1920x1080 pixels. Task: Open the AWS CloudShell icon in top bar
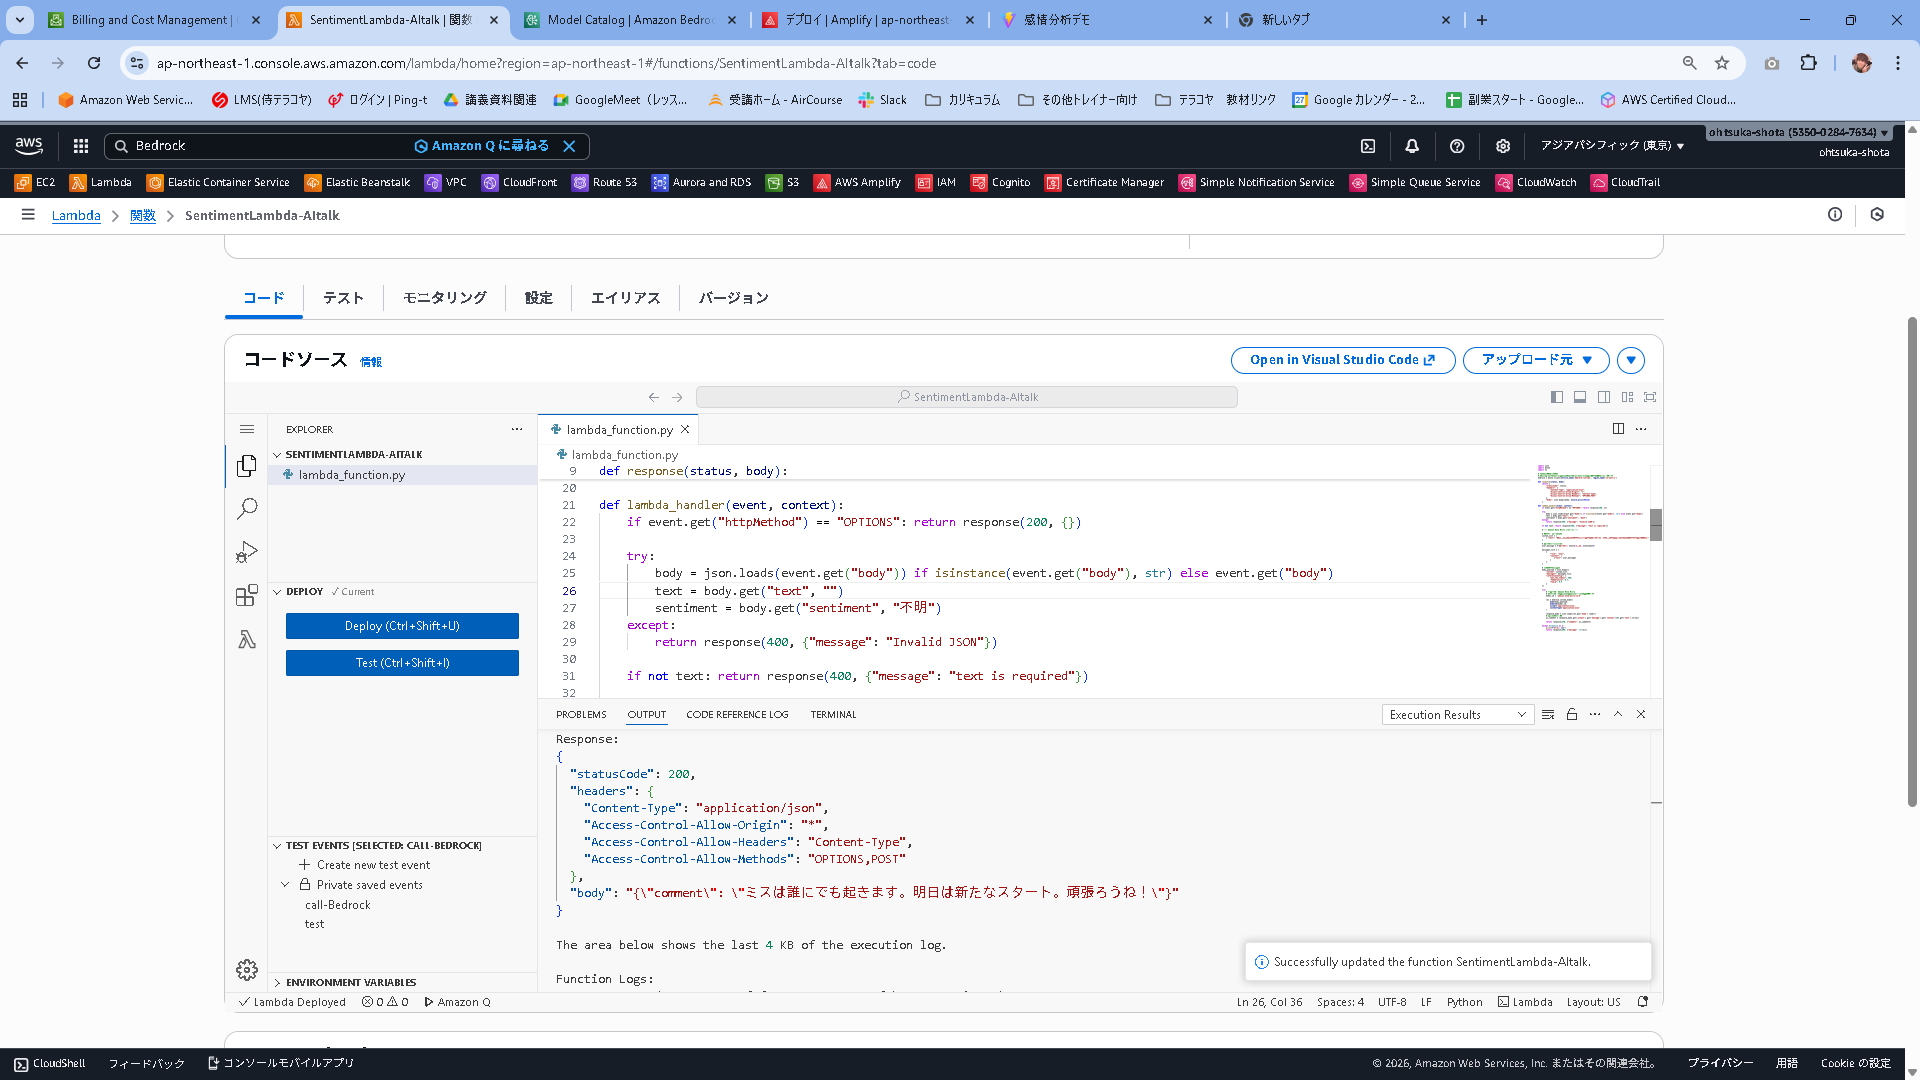point(1368,146)
